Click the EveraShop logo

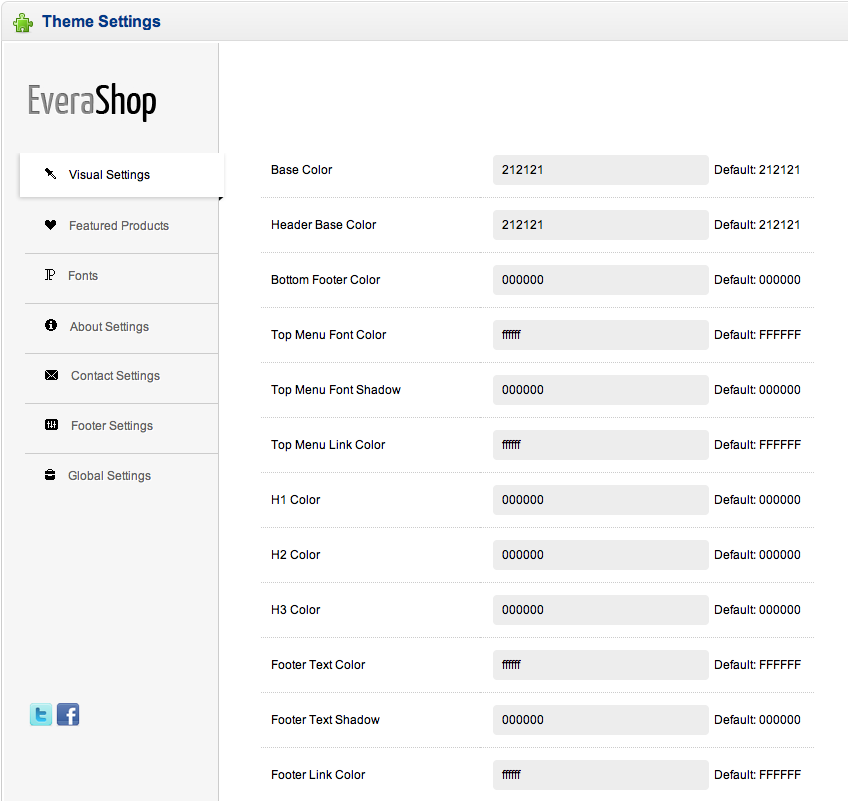(92, 101)
